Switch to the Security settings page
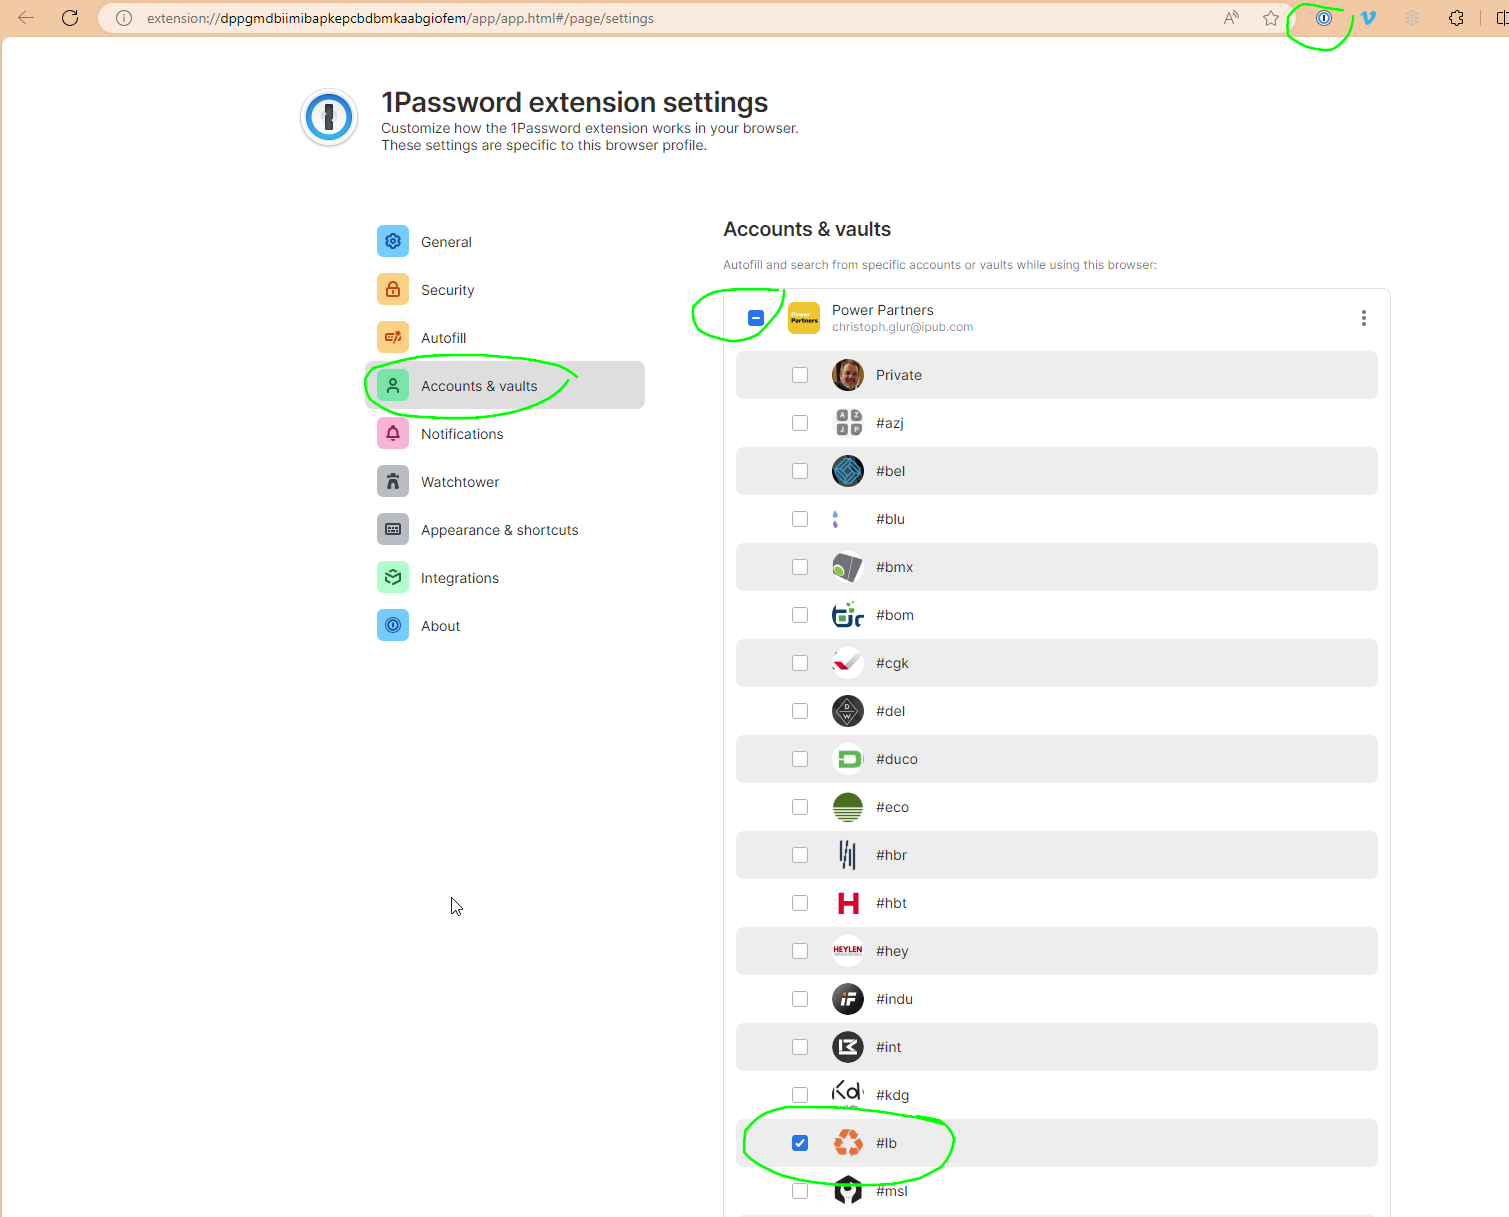 pos(505,289)
